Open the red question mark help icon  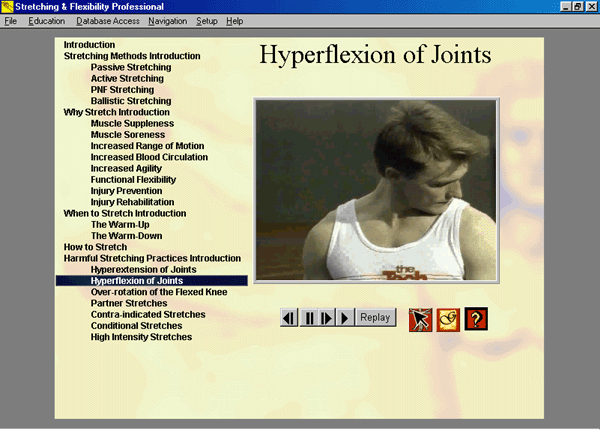[x=476, y=319]
